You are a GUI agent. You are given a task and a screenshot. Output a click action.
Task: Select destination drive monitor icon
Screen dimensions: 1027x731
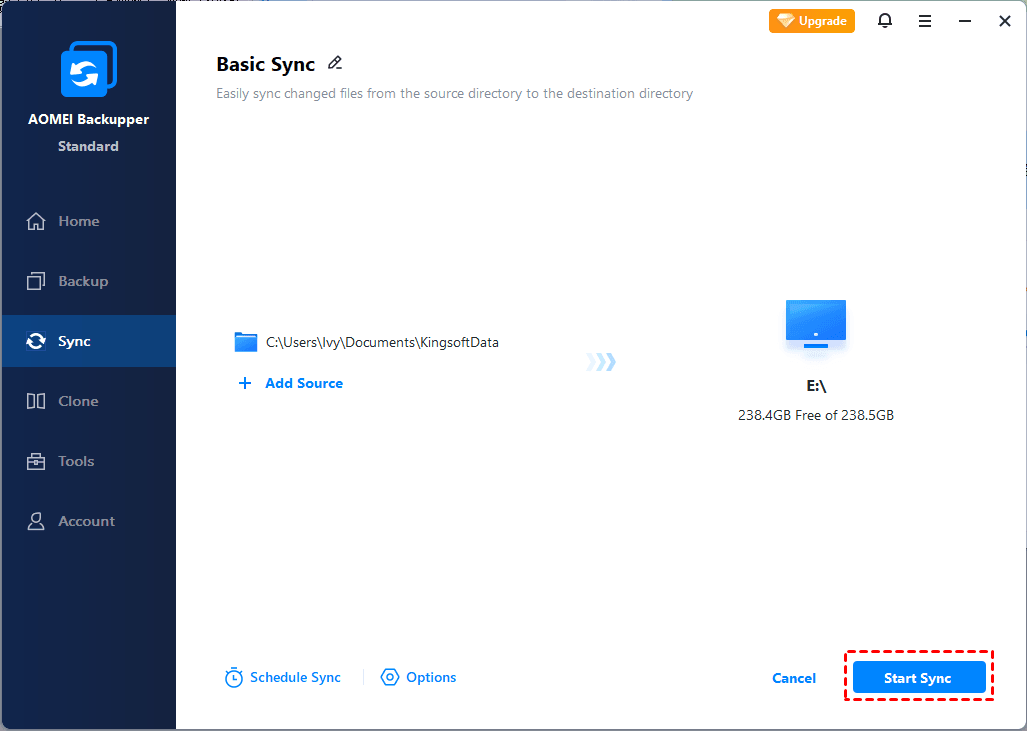point(815,324)
